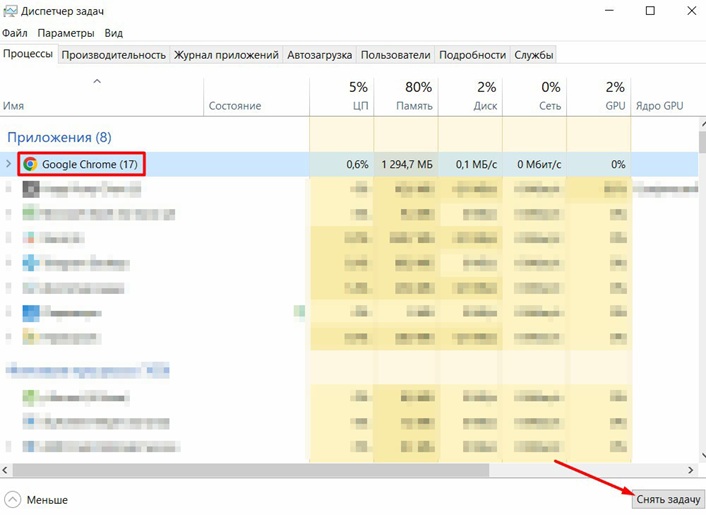Switch to the Подробности tab
706x515 pixels.
click(x=472, y=55)
